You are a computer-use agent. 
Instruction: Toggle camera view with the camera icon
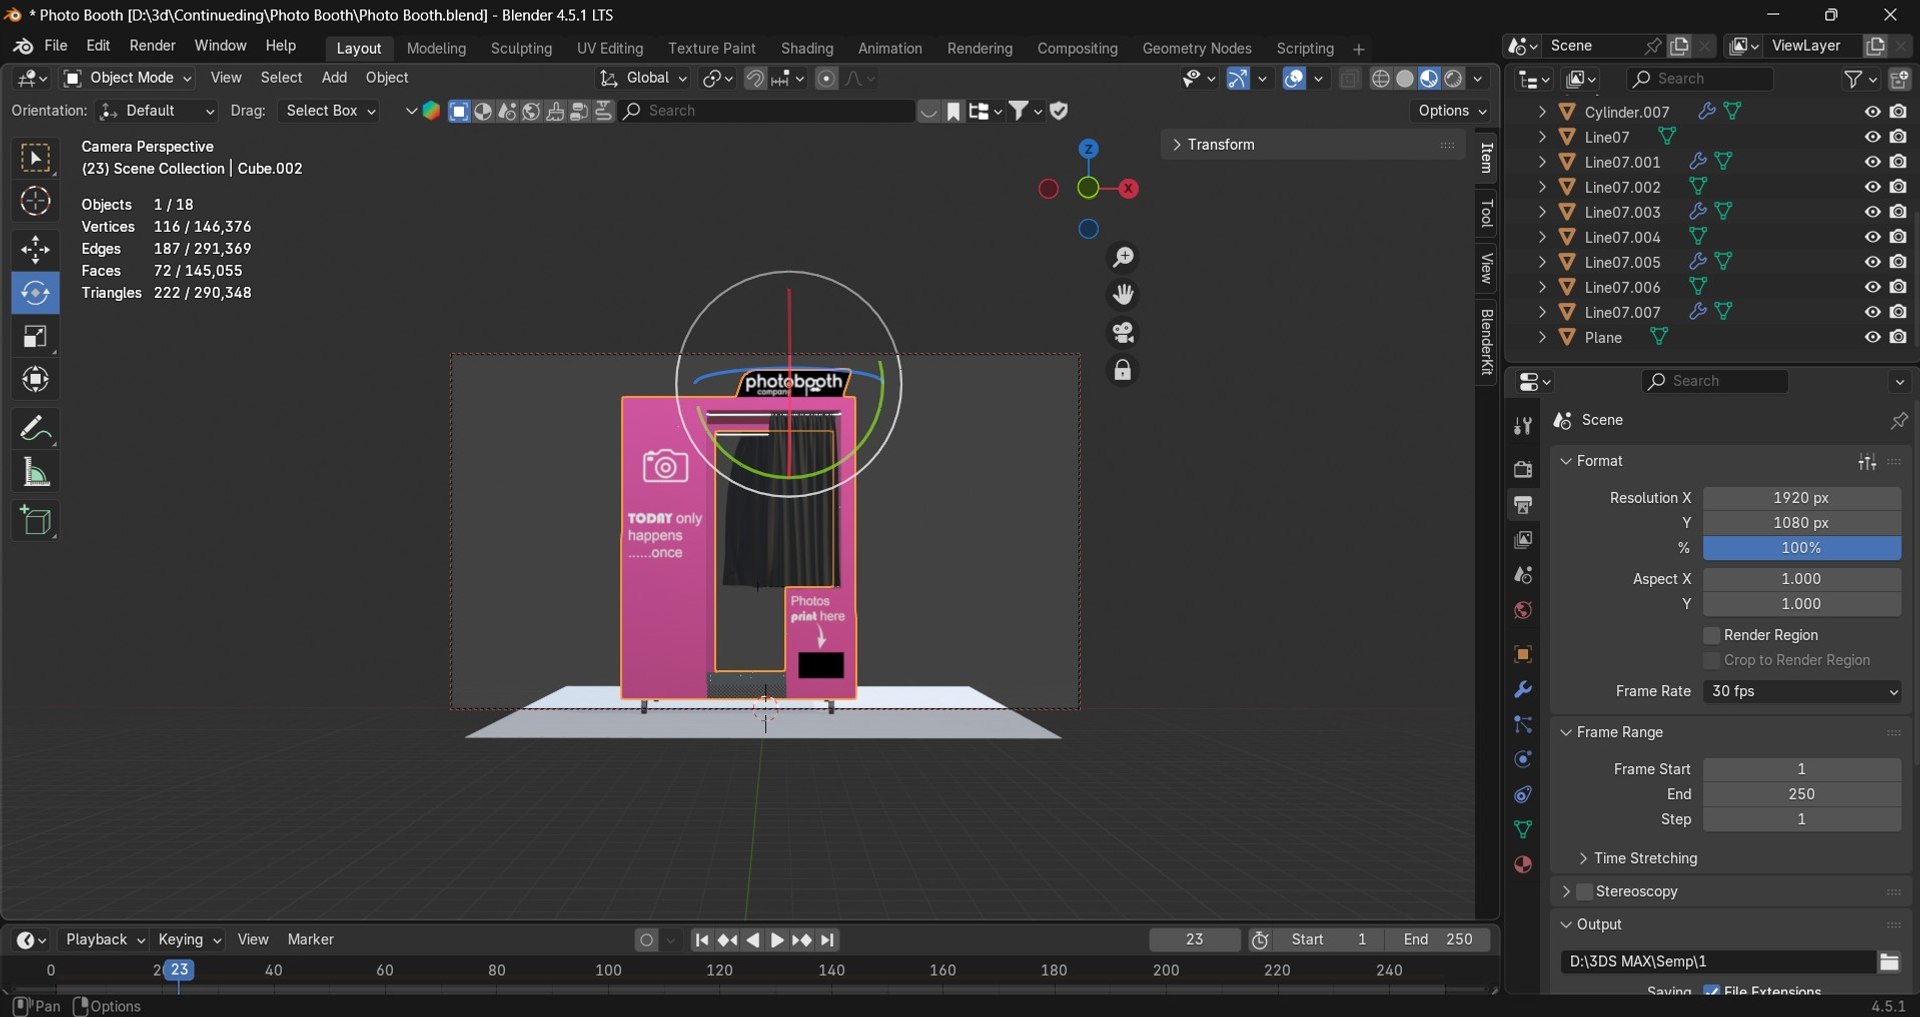pos(1123,332)
